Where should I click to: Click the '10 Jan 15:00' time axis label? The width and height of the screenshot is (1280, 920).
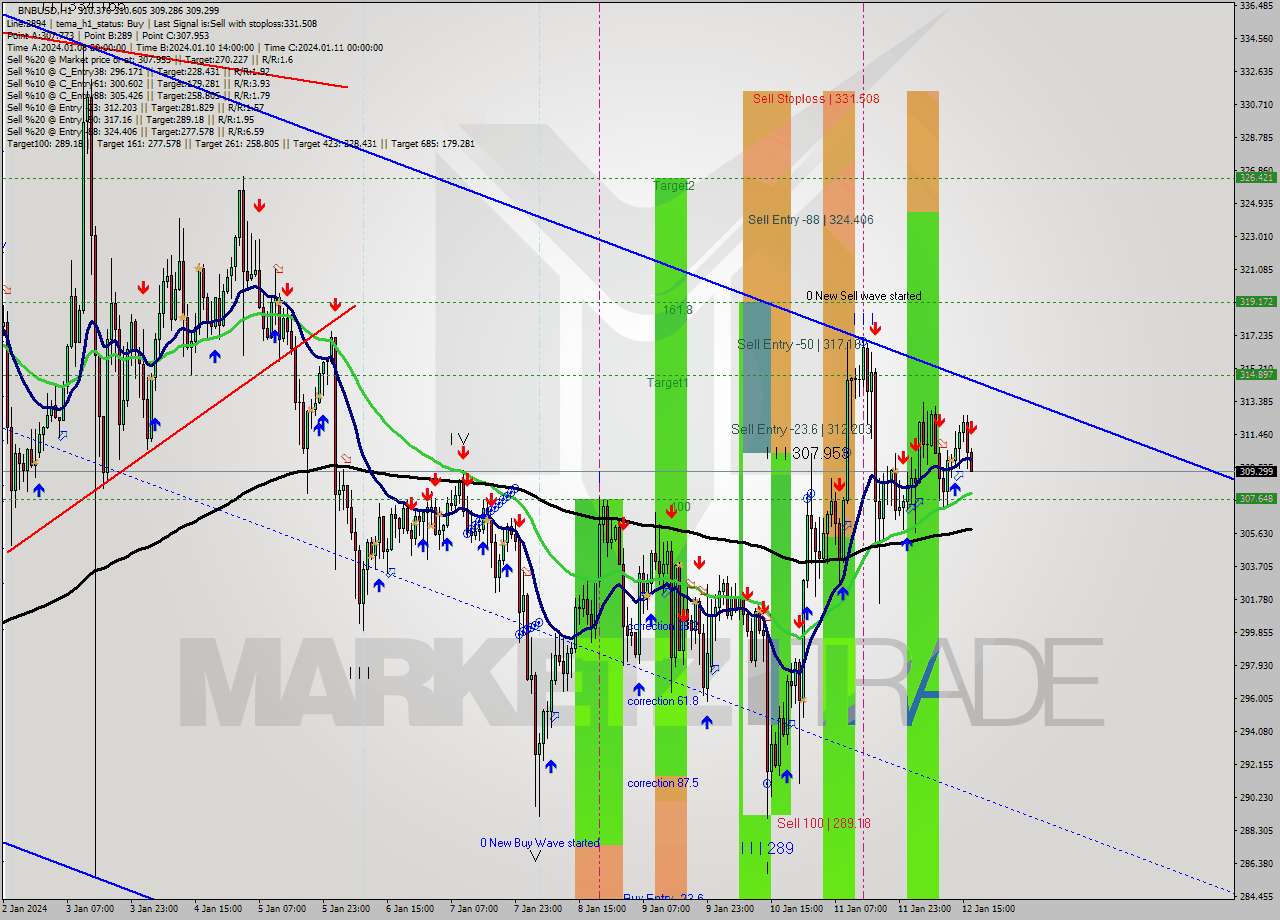pos(795,909)
